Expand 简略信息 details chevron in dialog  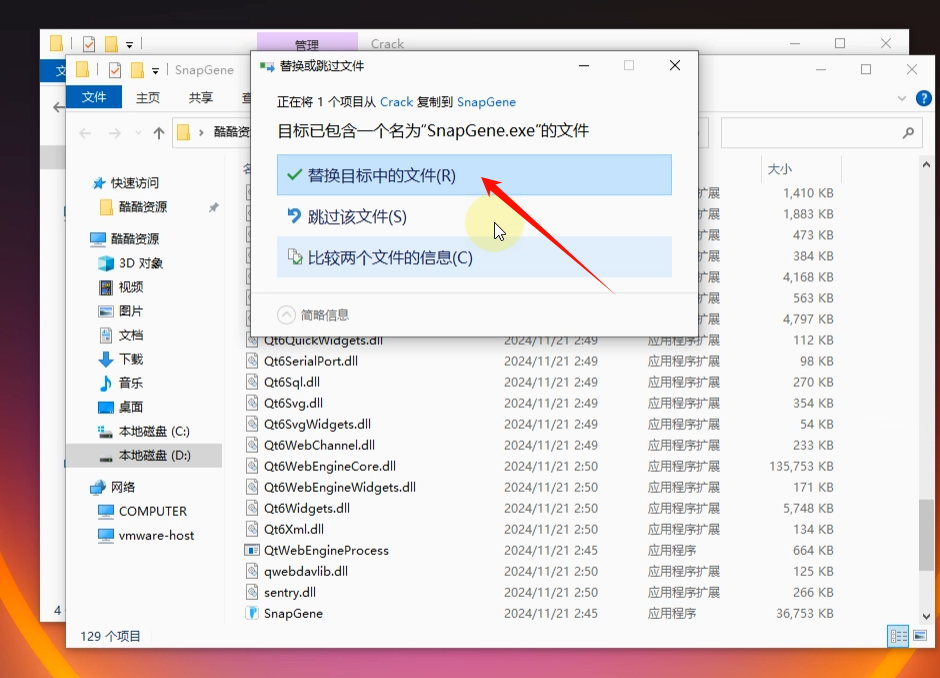click(x=287, y=314)
